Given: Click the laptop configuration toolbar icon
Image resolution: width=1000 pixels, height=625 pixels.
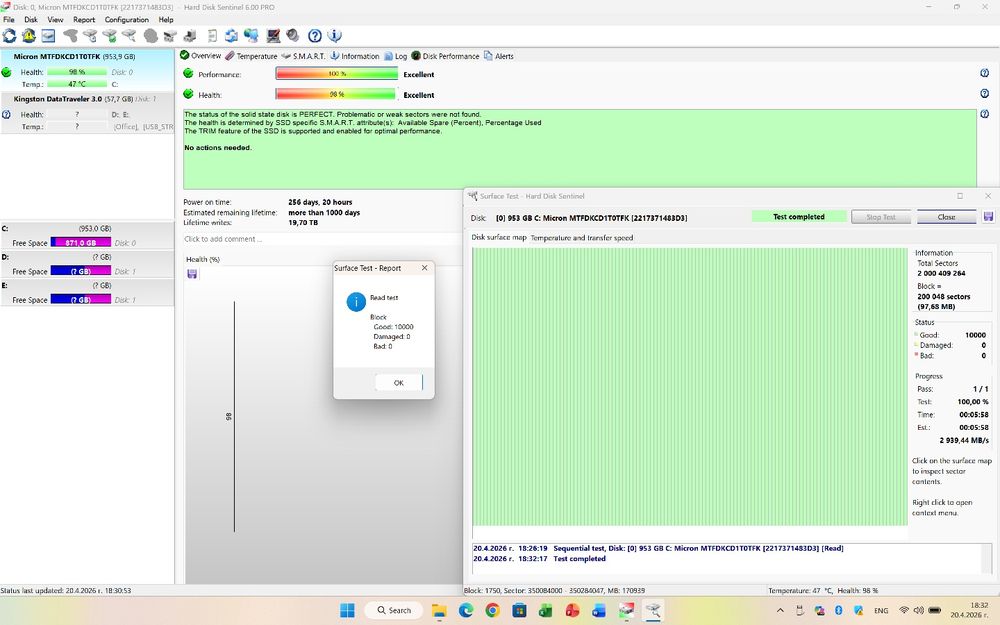Looking at the screenshot, I should coord(274,36).
